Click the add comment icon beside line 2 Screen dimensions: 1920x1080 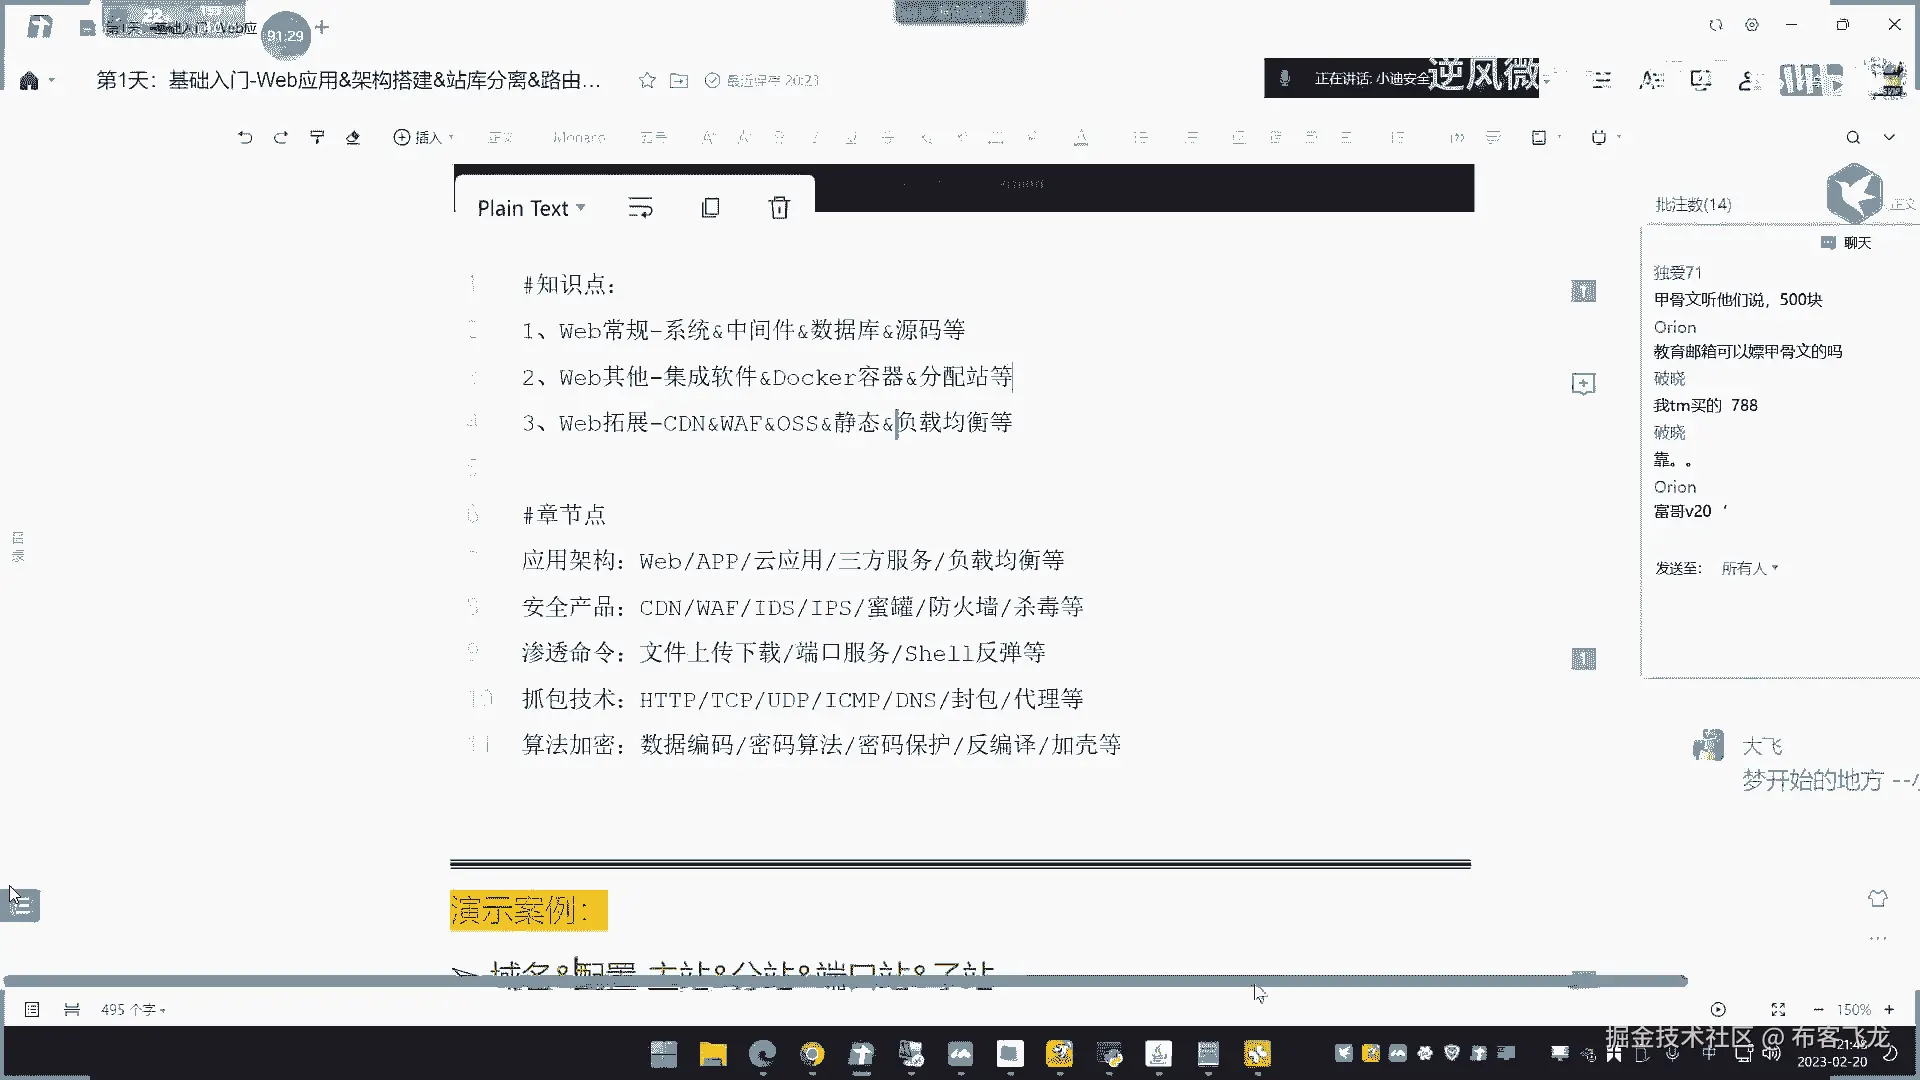click(x=1583, y=384)
